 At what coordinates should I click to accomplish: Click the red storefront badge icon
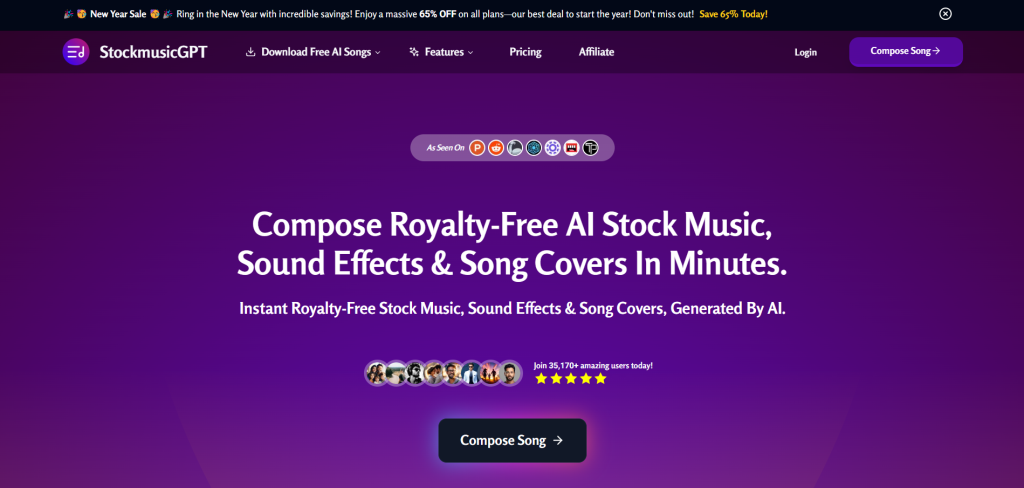coord(572,148)
